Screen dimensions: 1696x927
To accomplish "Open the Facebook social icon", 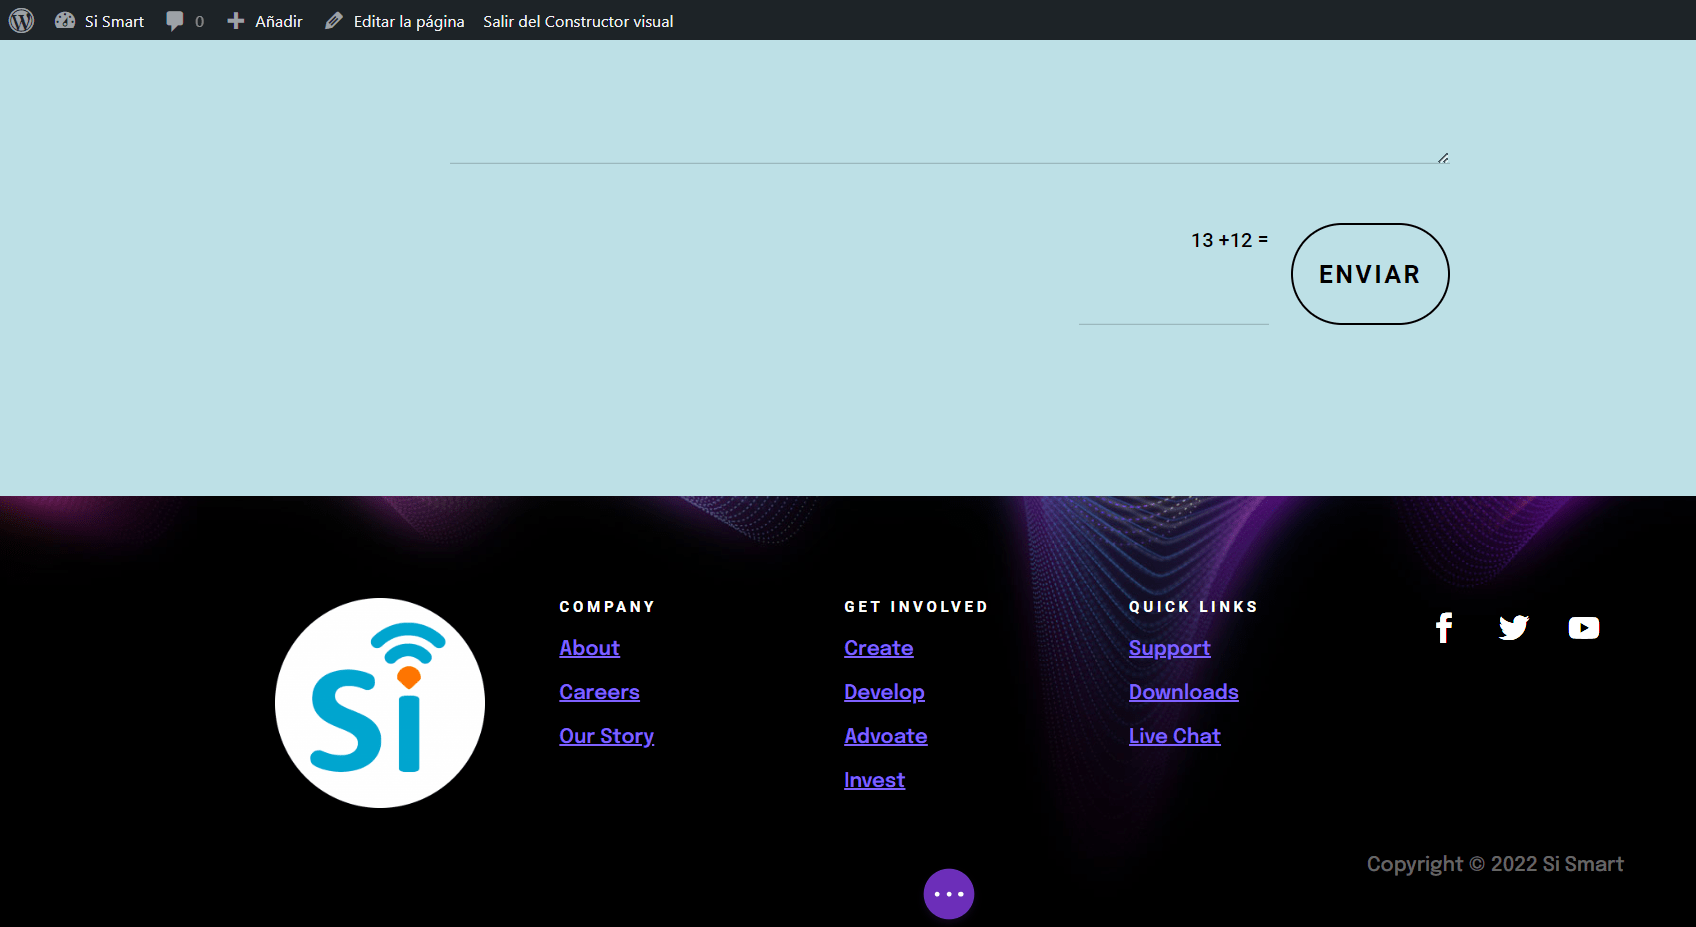I will [x=1444, y=628].
